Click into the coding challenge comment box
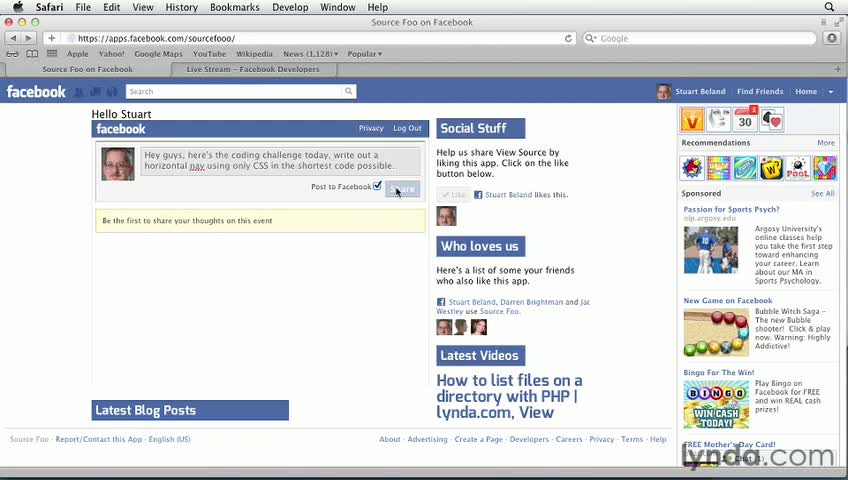848x480 pixels. [x=280, y=161]
